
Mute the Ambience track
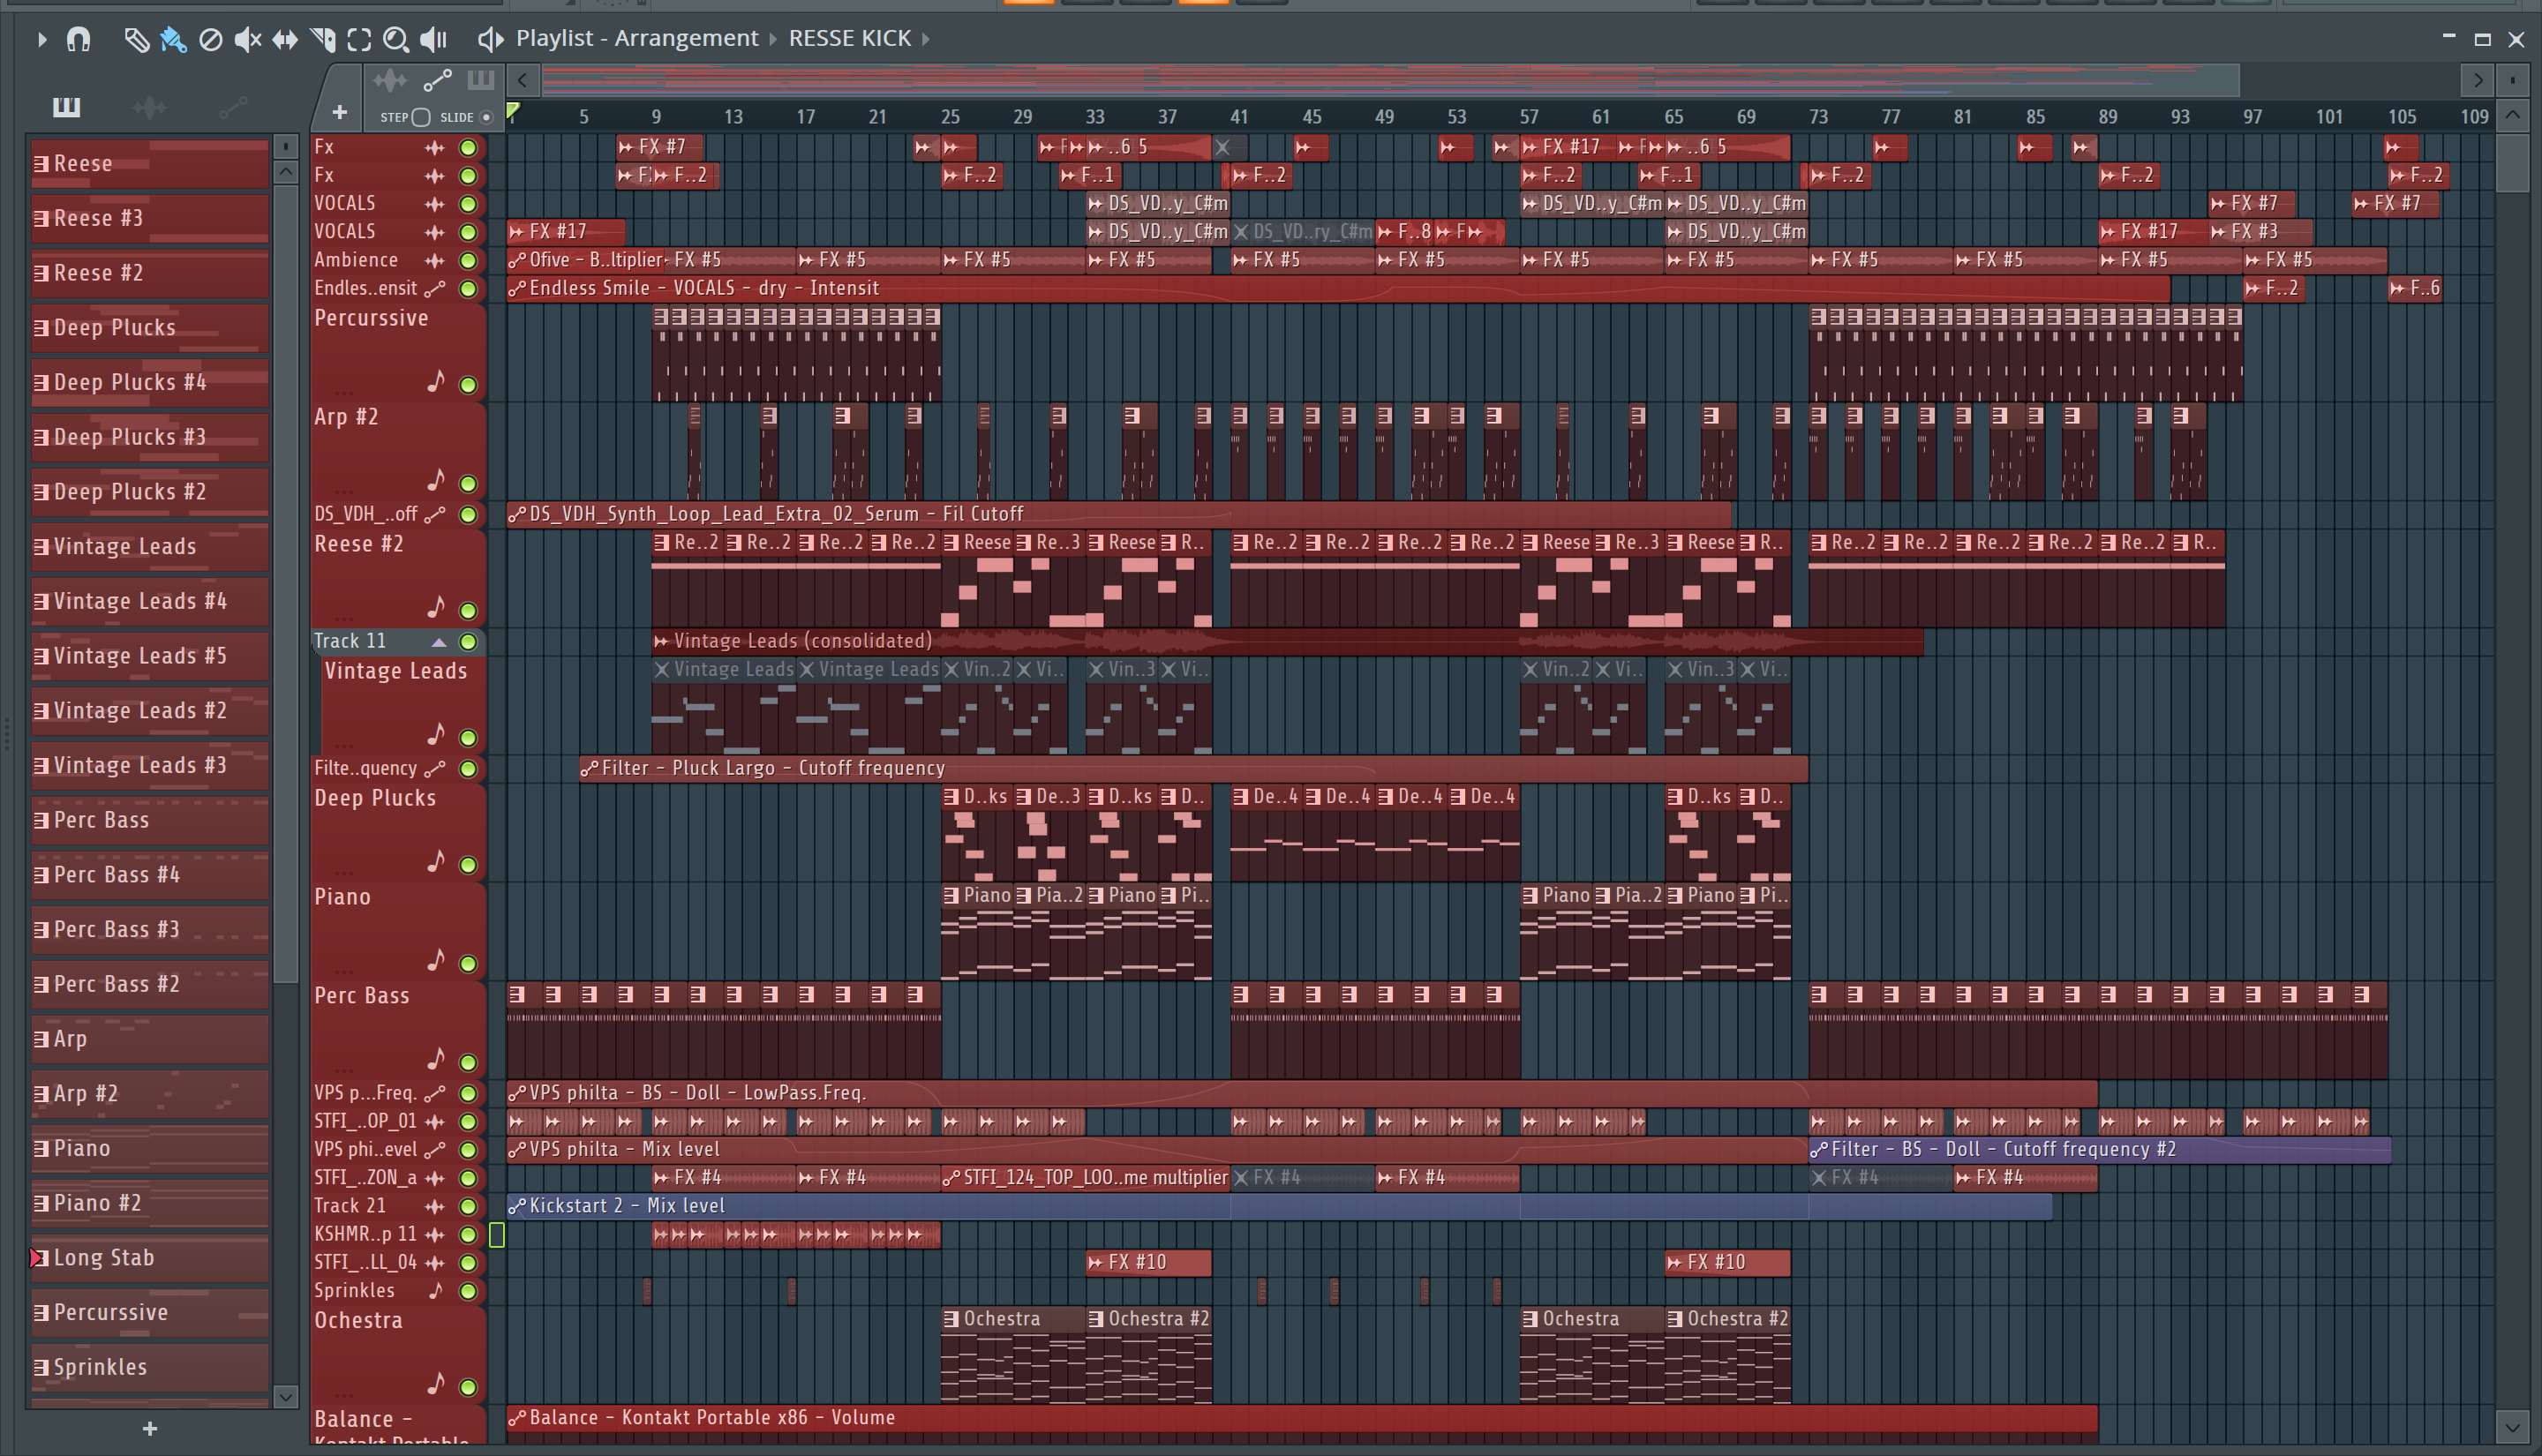point(468,261)
